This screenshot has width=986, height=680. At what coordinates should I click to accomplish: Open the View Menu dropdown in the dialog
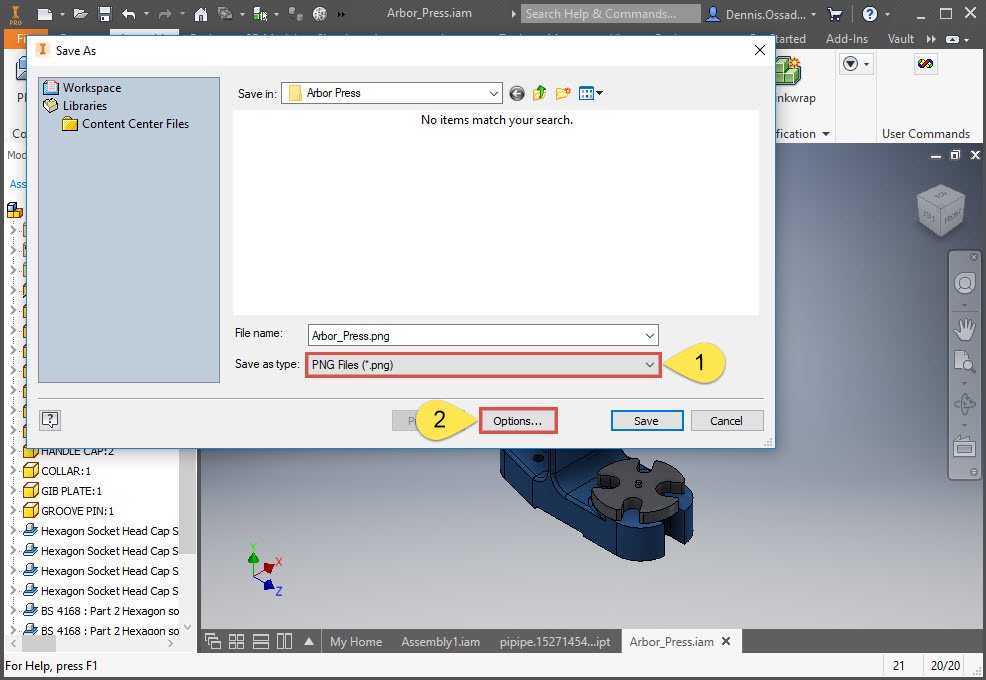(x=588, y=92)
